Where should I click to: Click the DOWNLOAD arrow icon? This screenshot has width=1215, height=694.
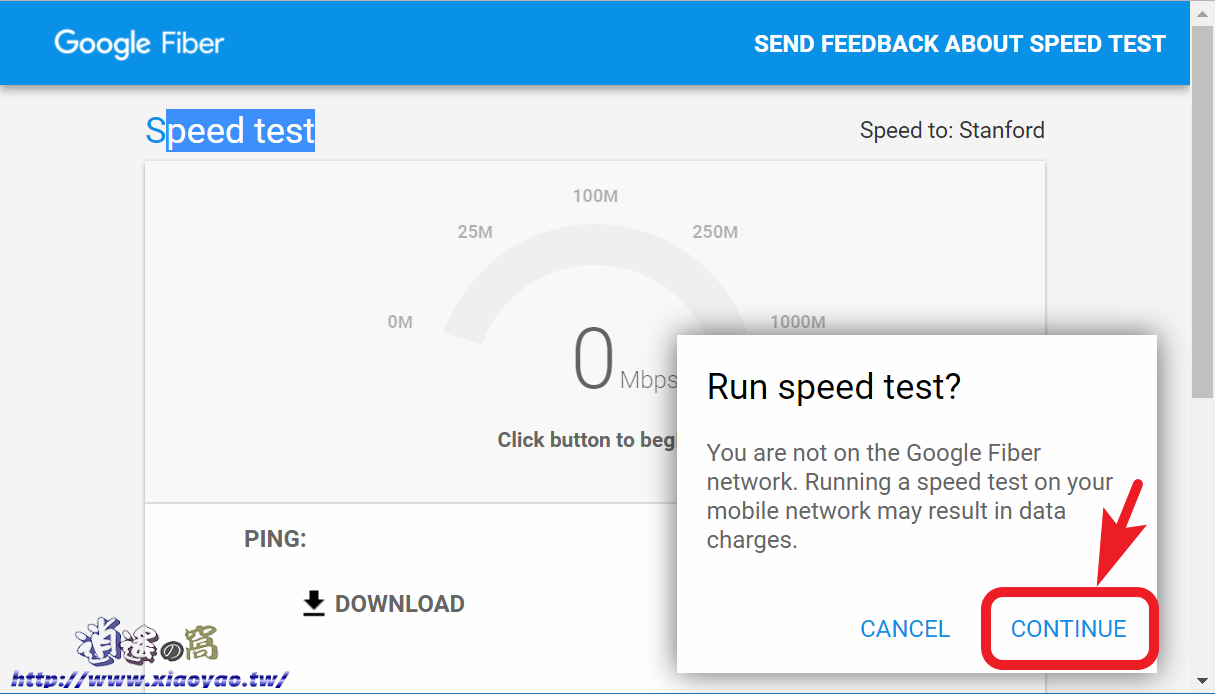click(315, 603)
